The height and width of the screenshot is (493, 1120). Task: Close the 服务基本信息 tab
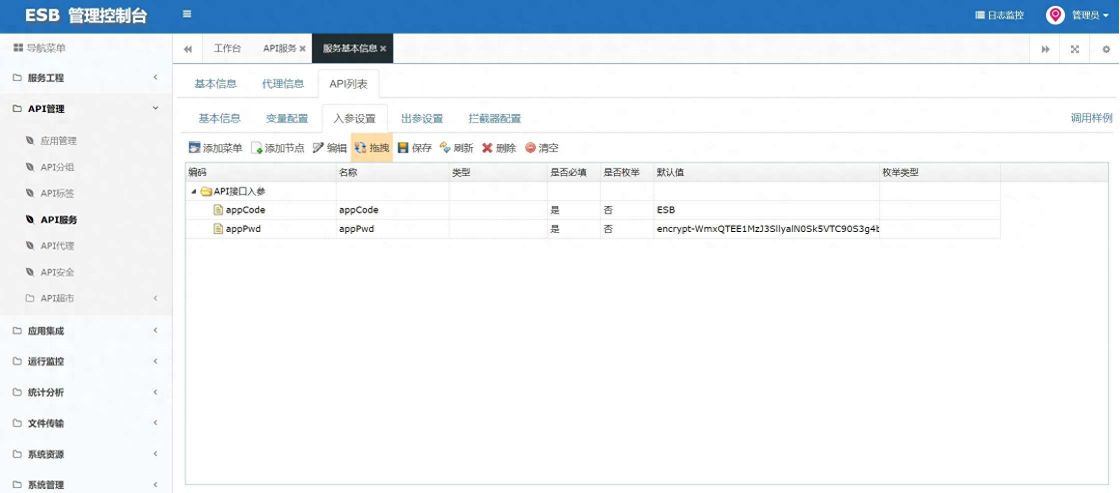[x=383, y=49]
